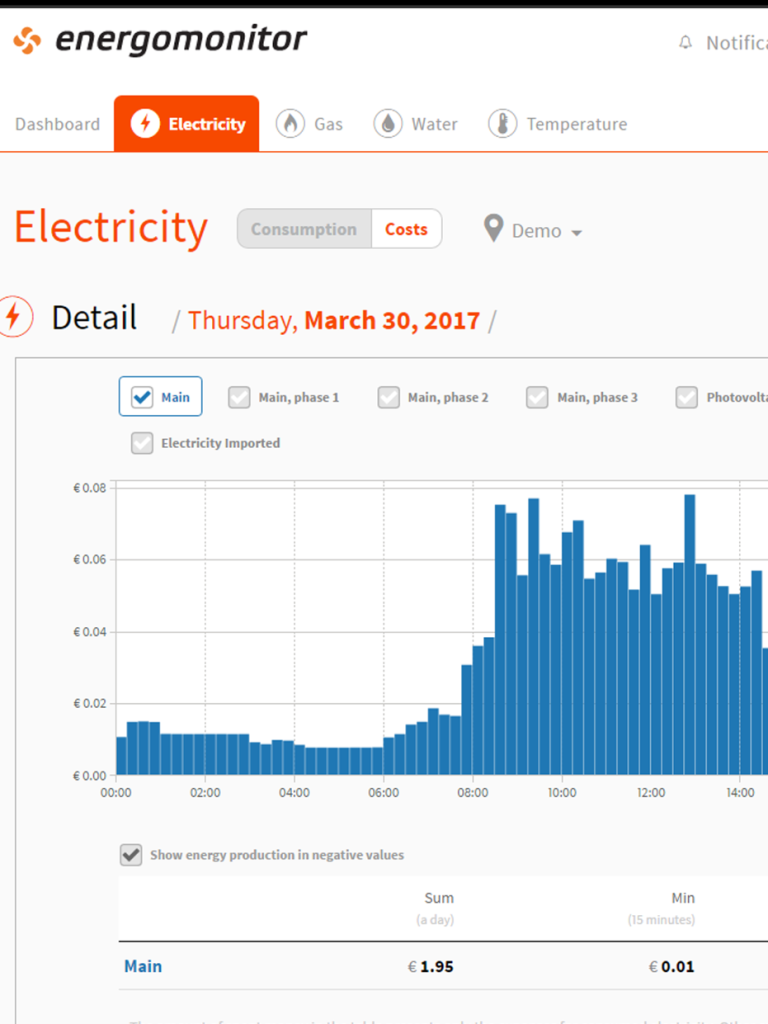Click the notification bell icon
This screenshot has width=768, height=1024.
[685, 43]
